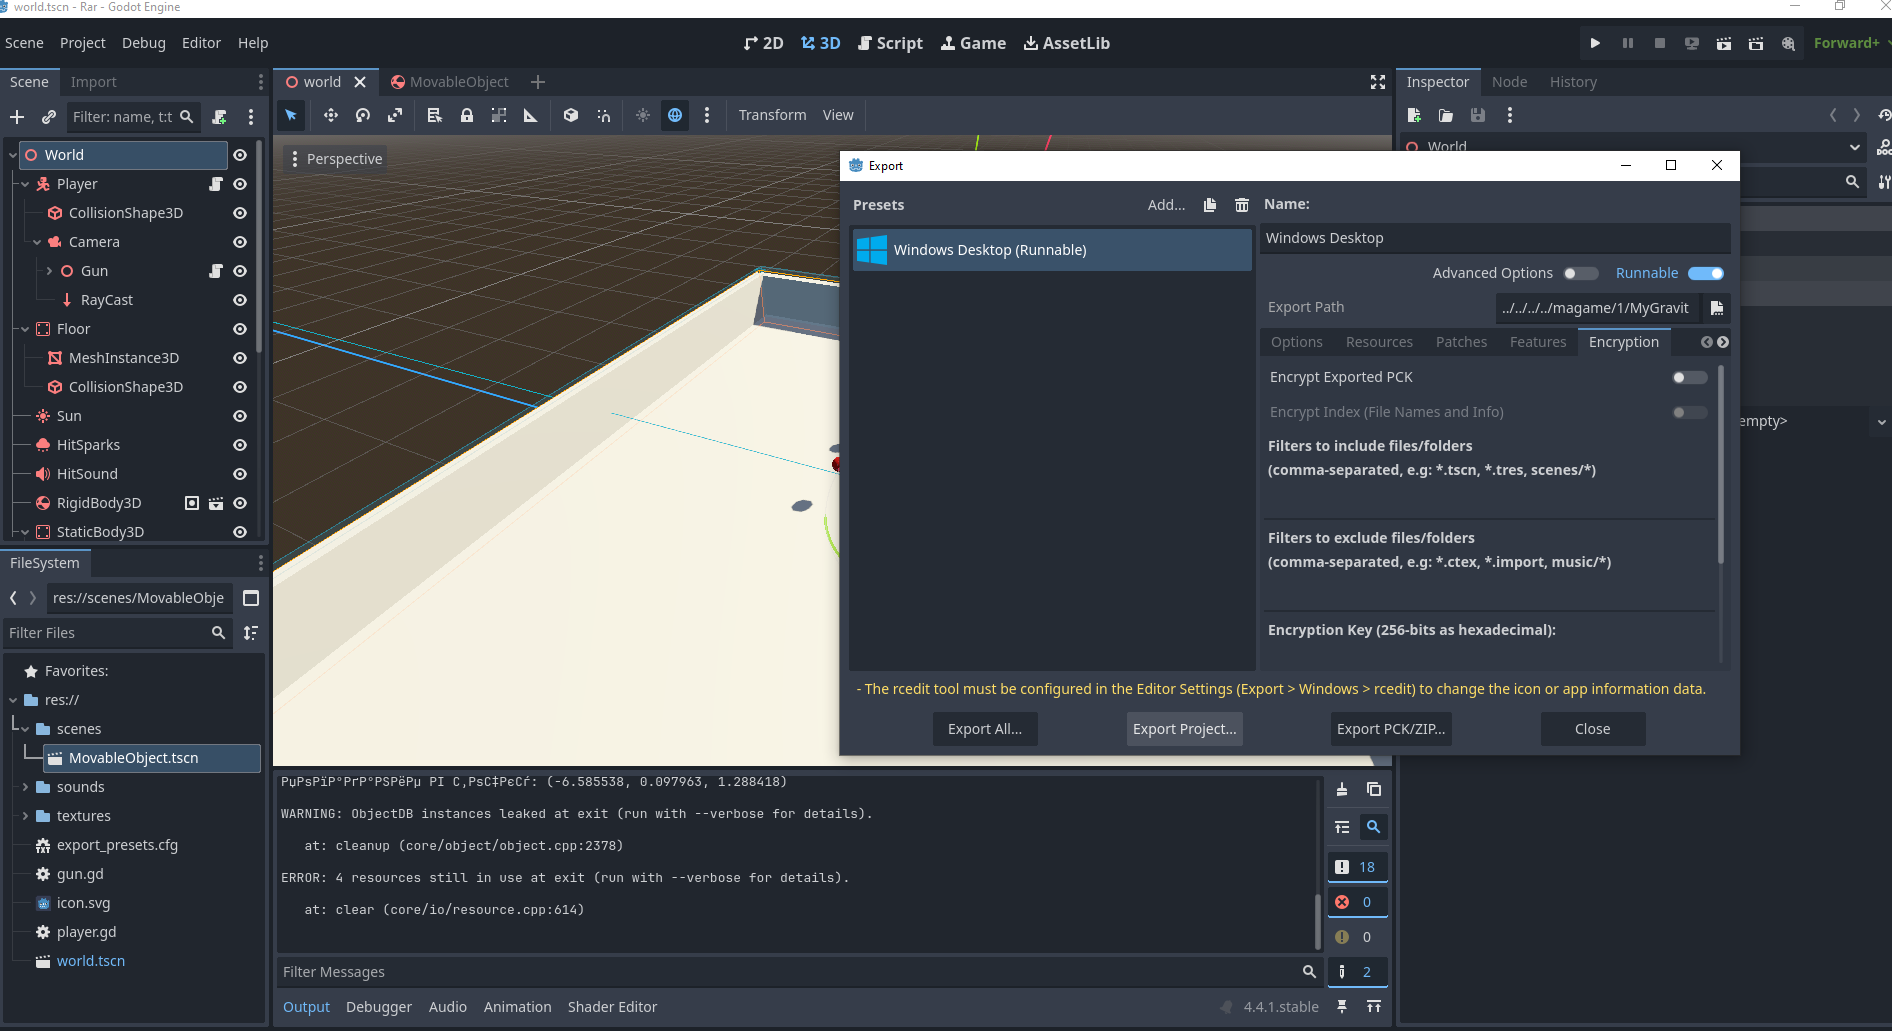
Task: Click the Filter Messages input field
Action: coord(790,972)
